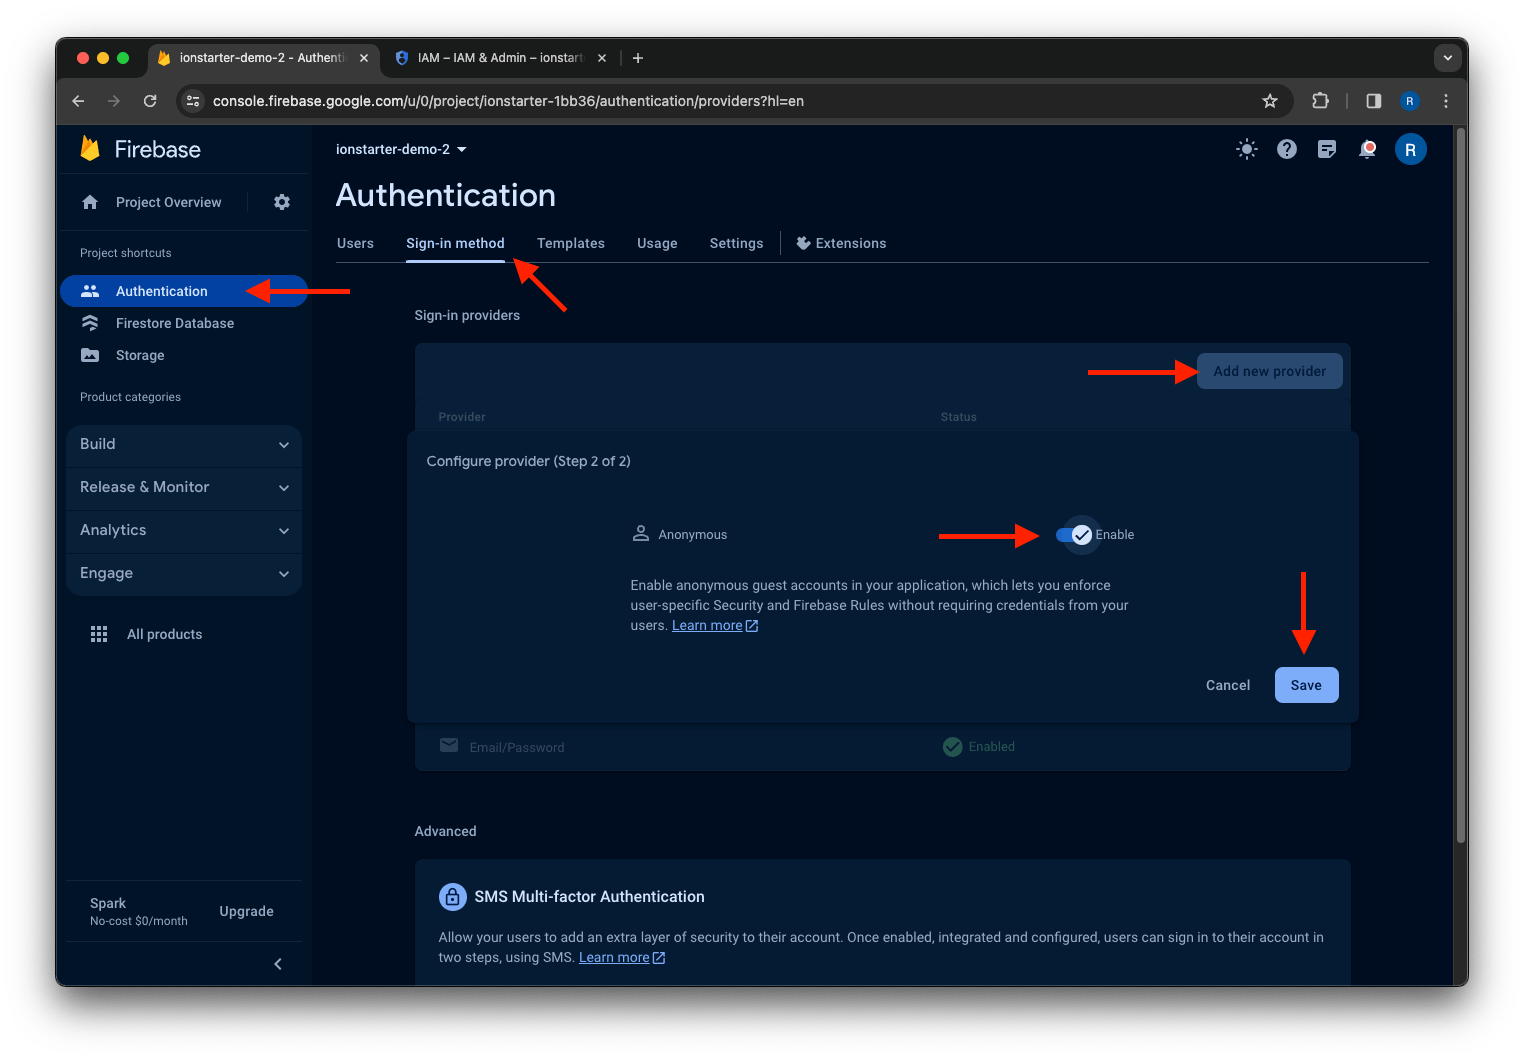This screenshot has width=1524, height=1060.
Task: Open Chrome three-dot menu
Action: pyautogui.click(x=1446, y=101)
